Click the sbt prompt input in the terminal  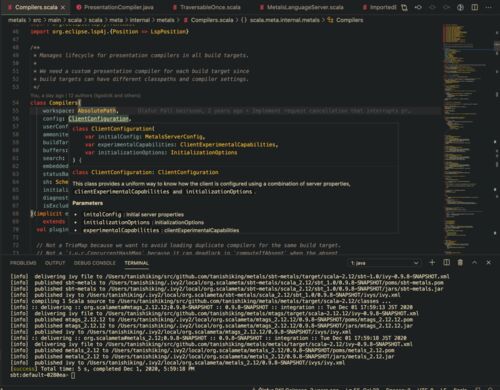pos(73,375)
